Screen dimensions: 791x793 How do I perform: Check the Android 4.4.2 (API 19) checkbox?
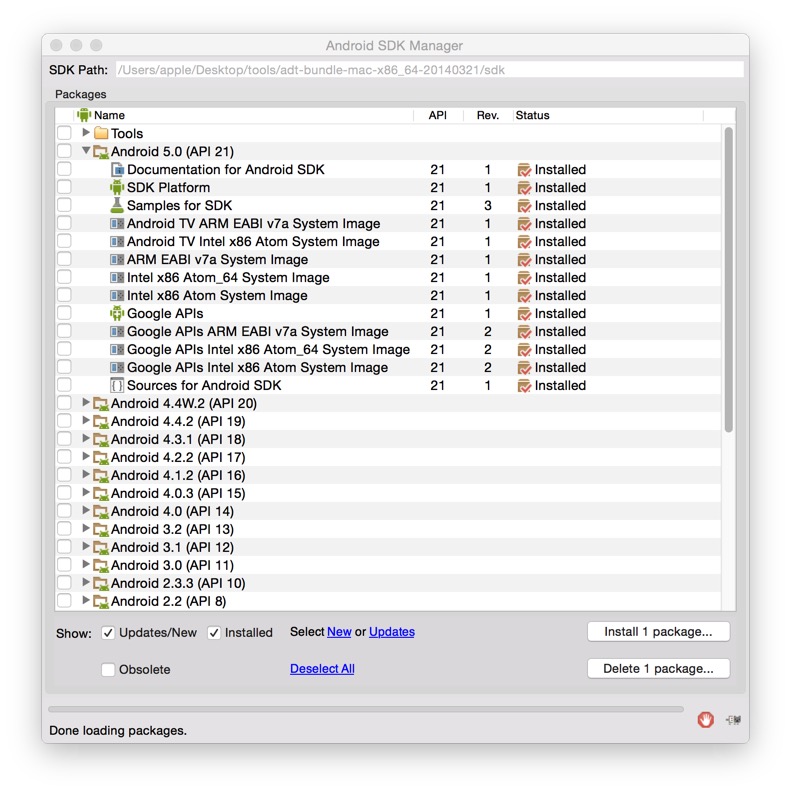pos(64,421)
